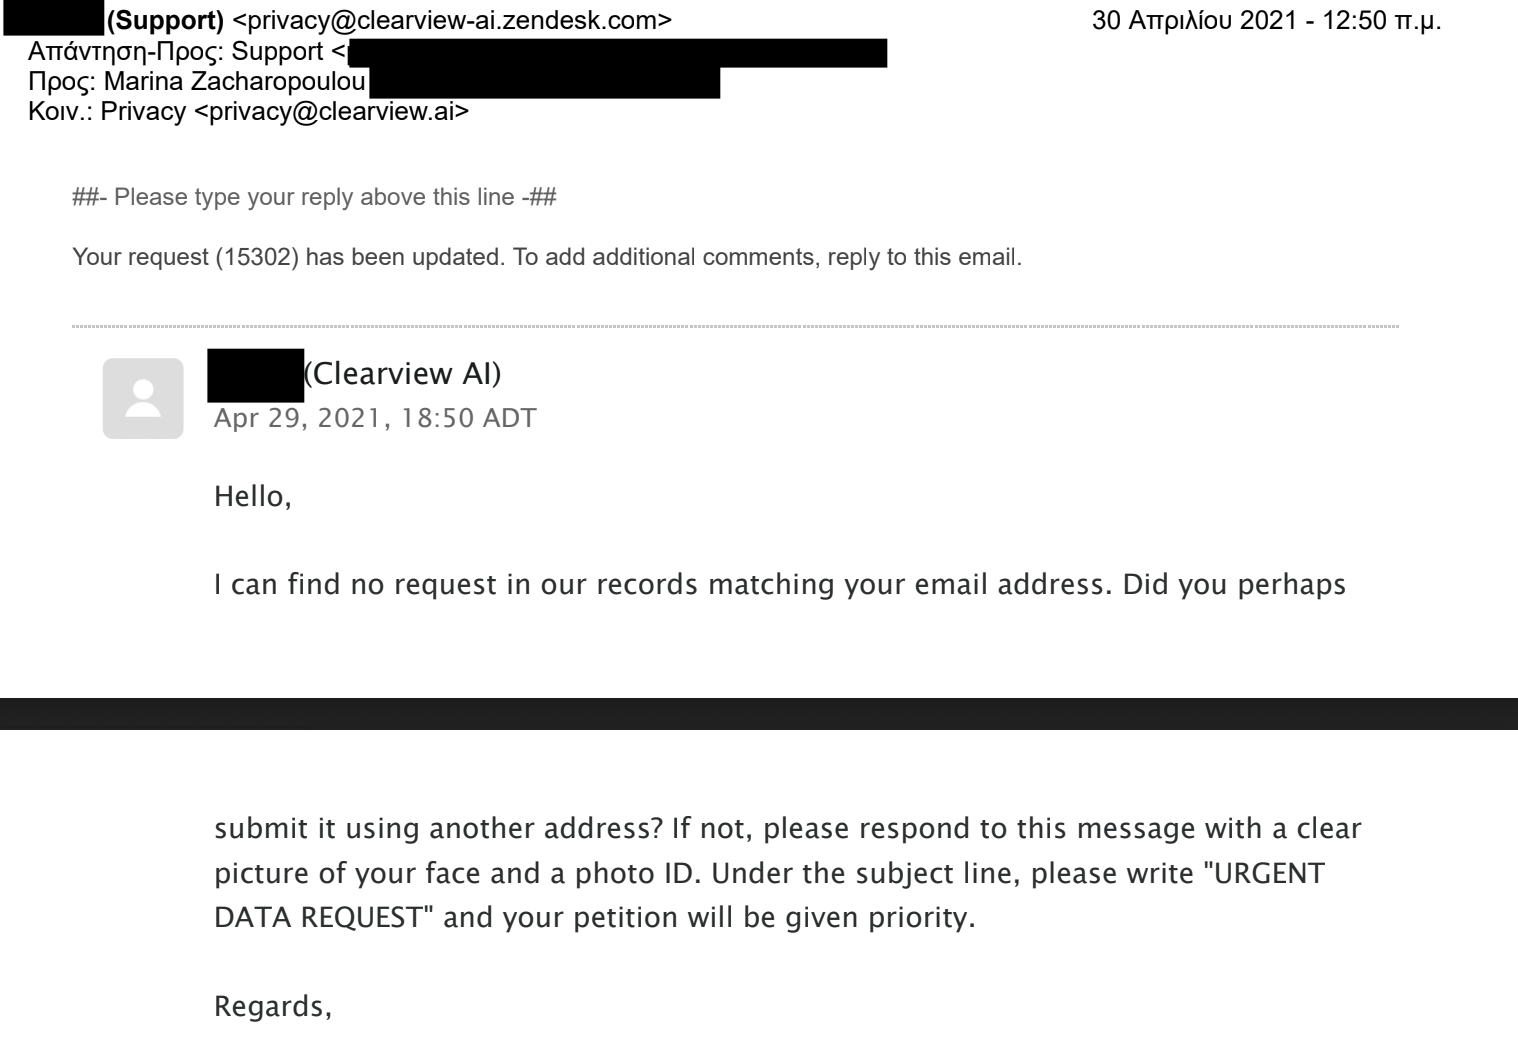
Task: Select the bold "(Support)" sender name
Action: [165, 21]
